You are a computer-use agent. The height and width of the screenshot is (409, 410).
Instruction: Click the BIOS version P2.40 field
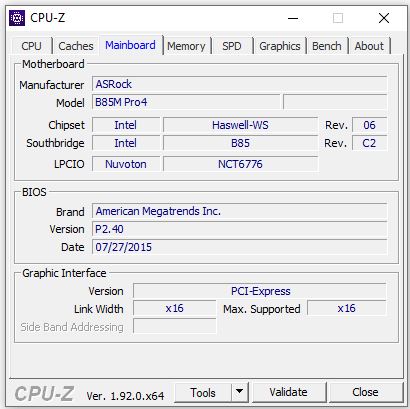[239, 229]
